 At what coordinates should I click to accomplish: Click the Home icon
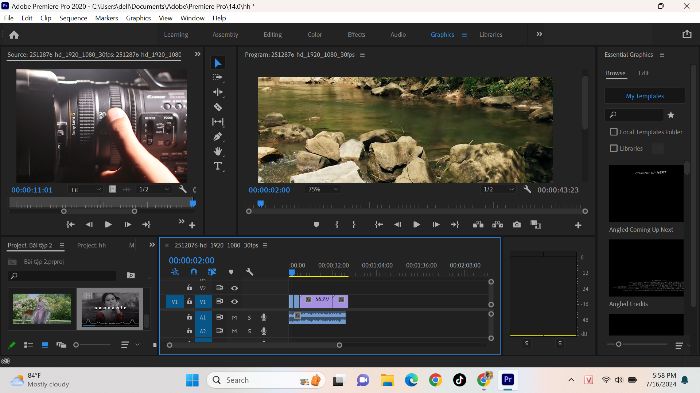14,35
